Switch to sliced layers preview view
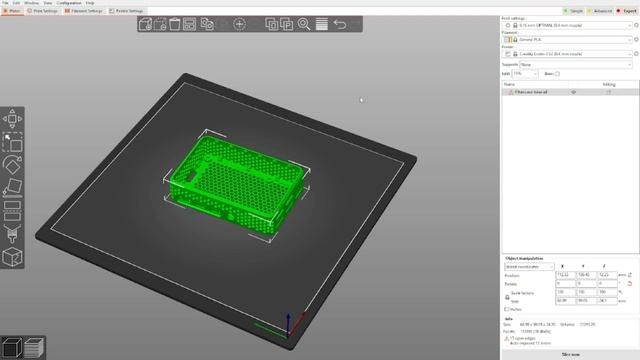Screen dimensions: 640x360 [x=34, y=348]
